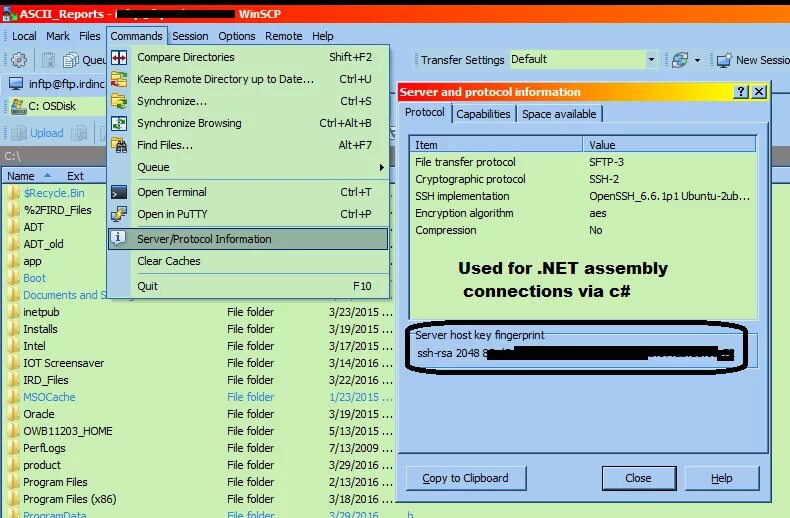Click the dialog Help button
This screenshot has width=790, height=518.
point(721,478)
